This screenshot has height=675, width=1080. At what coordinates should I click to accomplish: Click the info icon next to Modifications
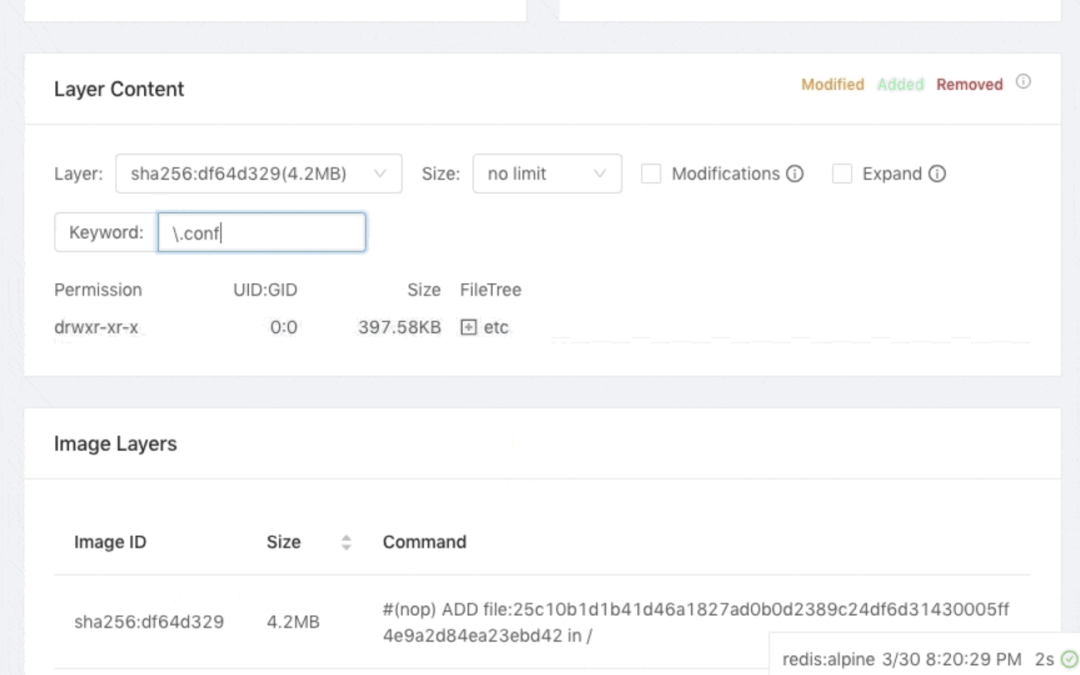click(795, 174)
